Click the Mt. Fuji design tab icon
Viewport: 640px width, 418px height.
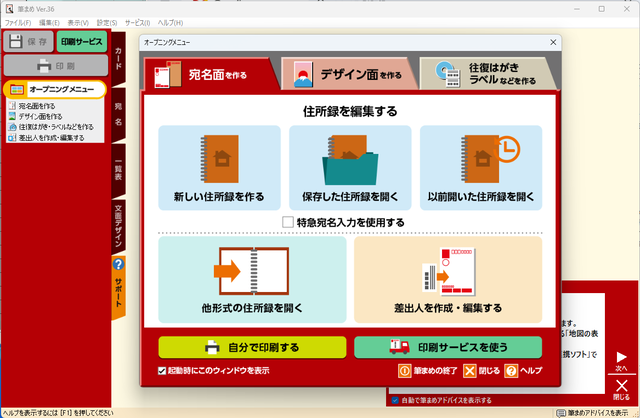tap(303, 75)
